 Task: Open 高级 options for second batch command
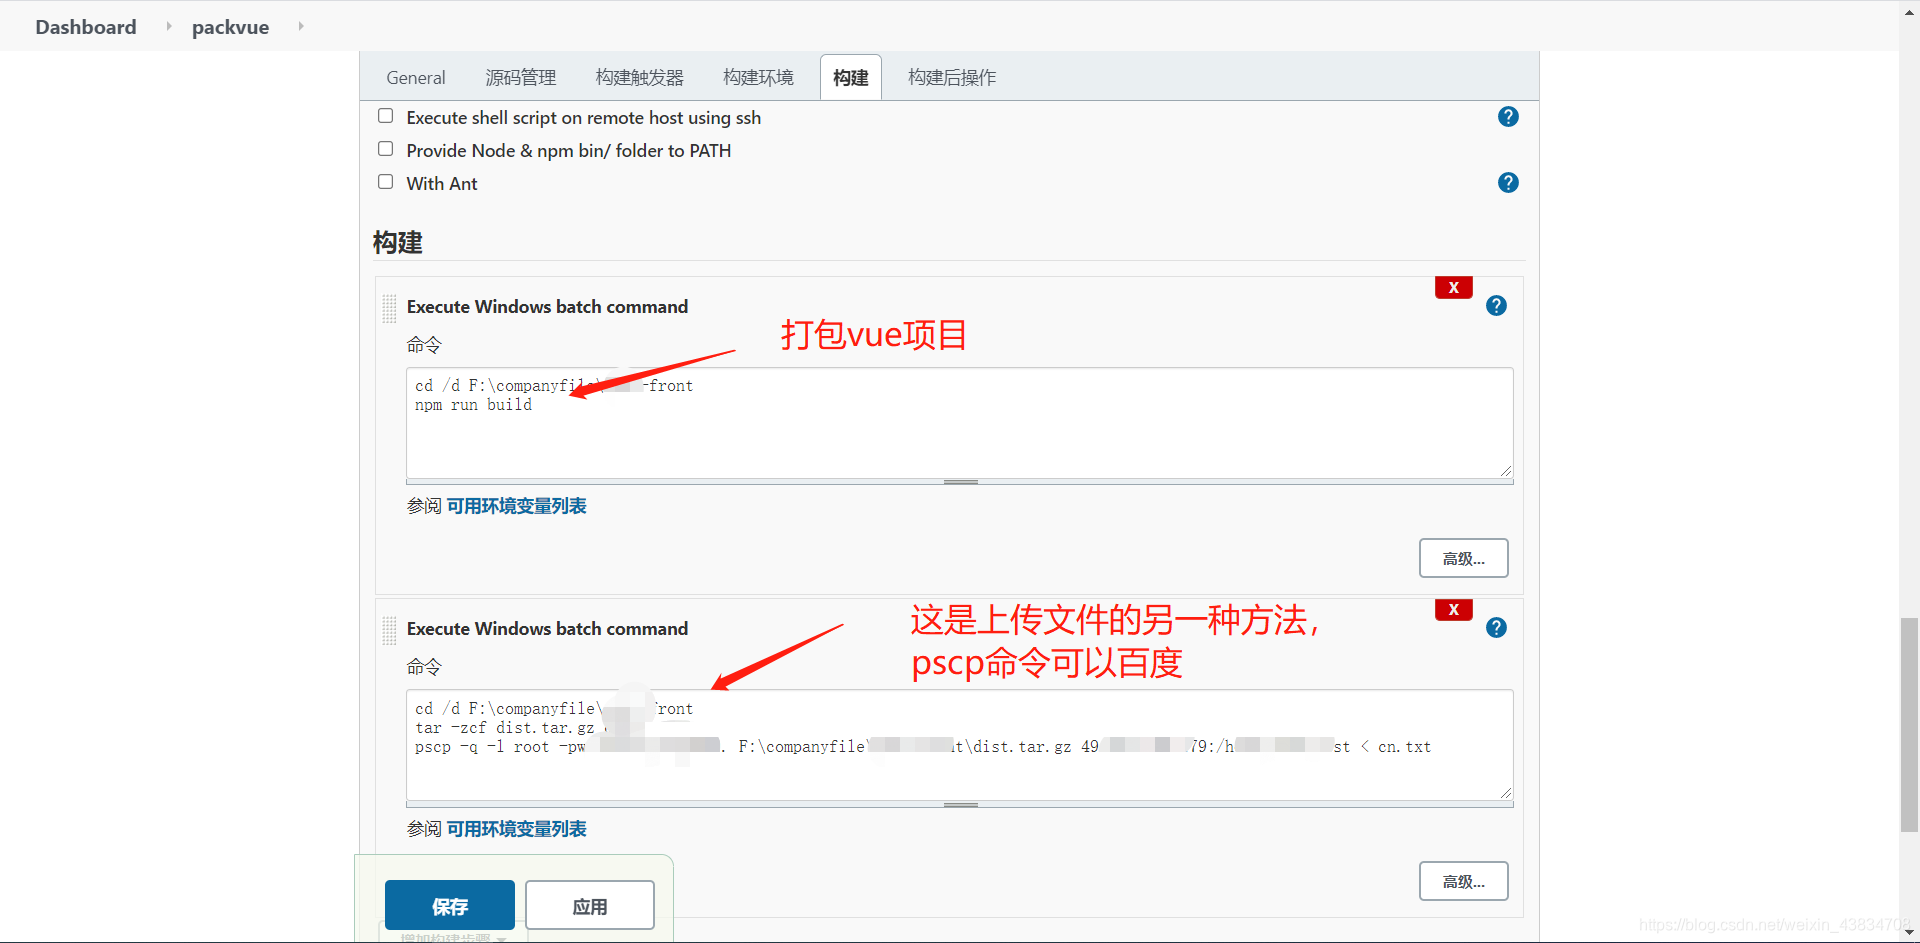pos(1464,882)
